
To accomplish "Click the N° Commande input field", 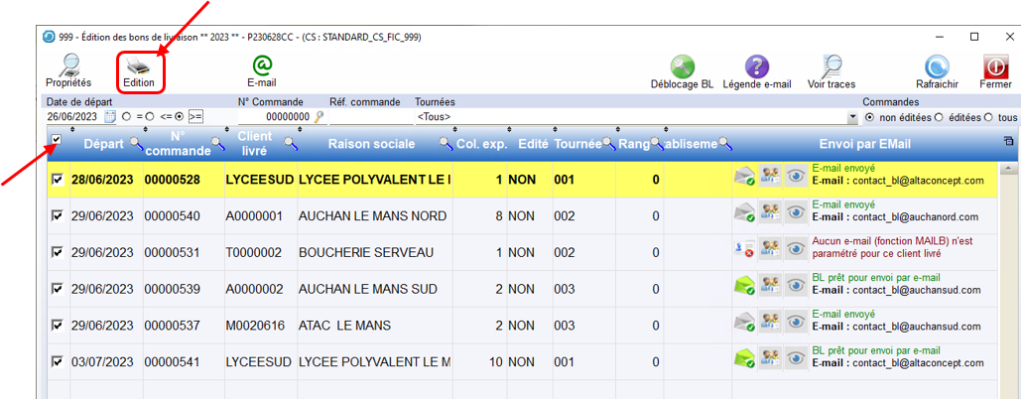I will (274, 117).
